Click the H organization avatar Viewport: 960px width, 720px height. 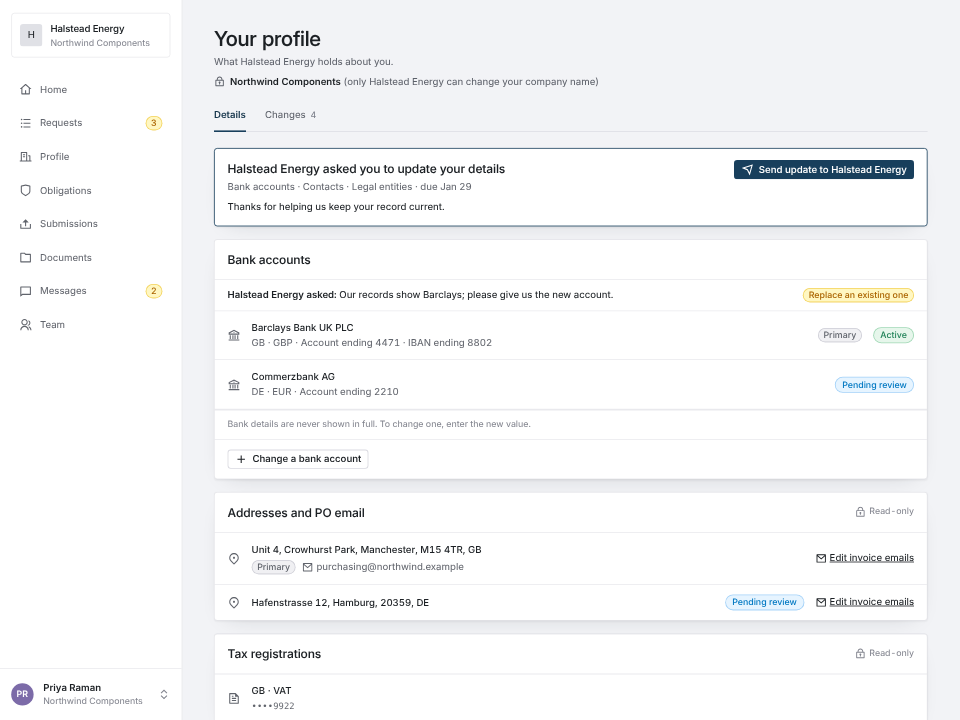click(31, 35)
